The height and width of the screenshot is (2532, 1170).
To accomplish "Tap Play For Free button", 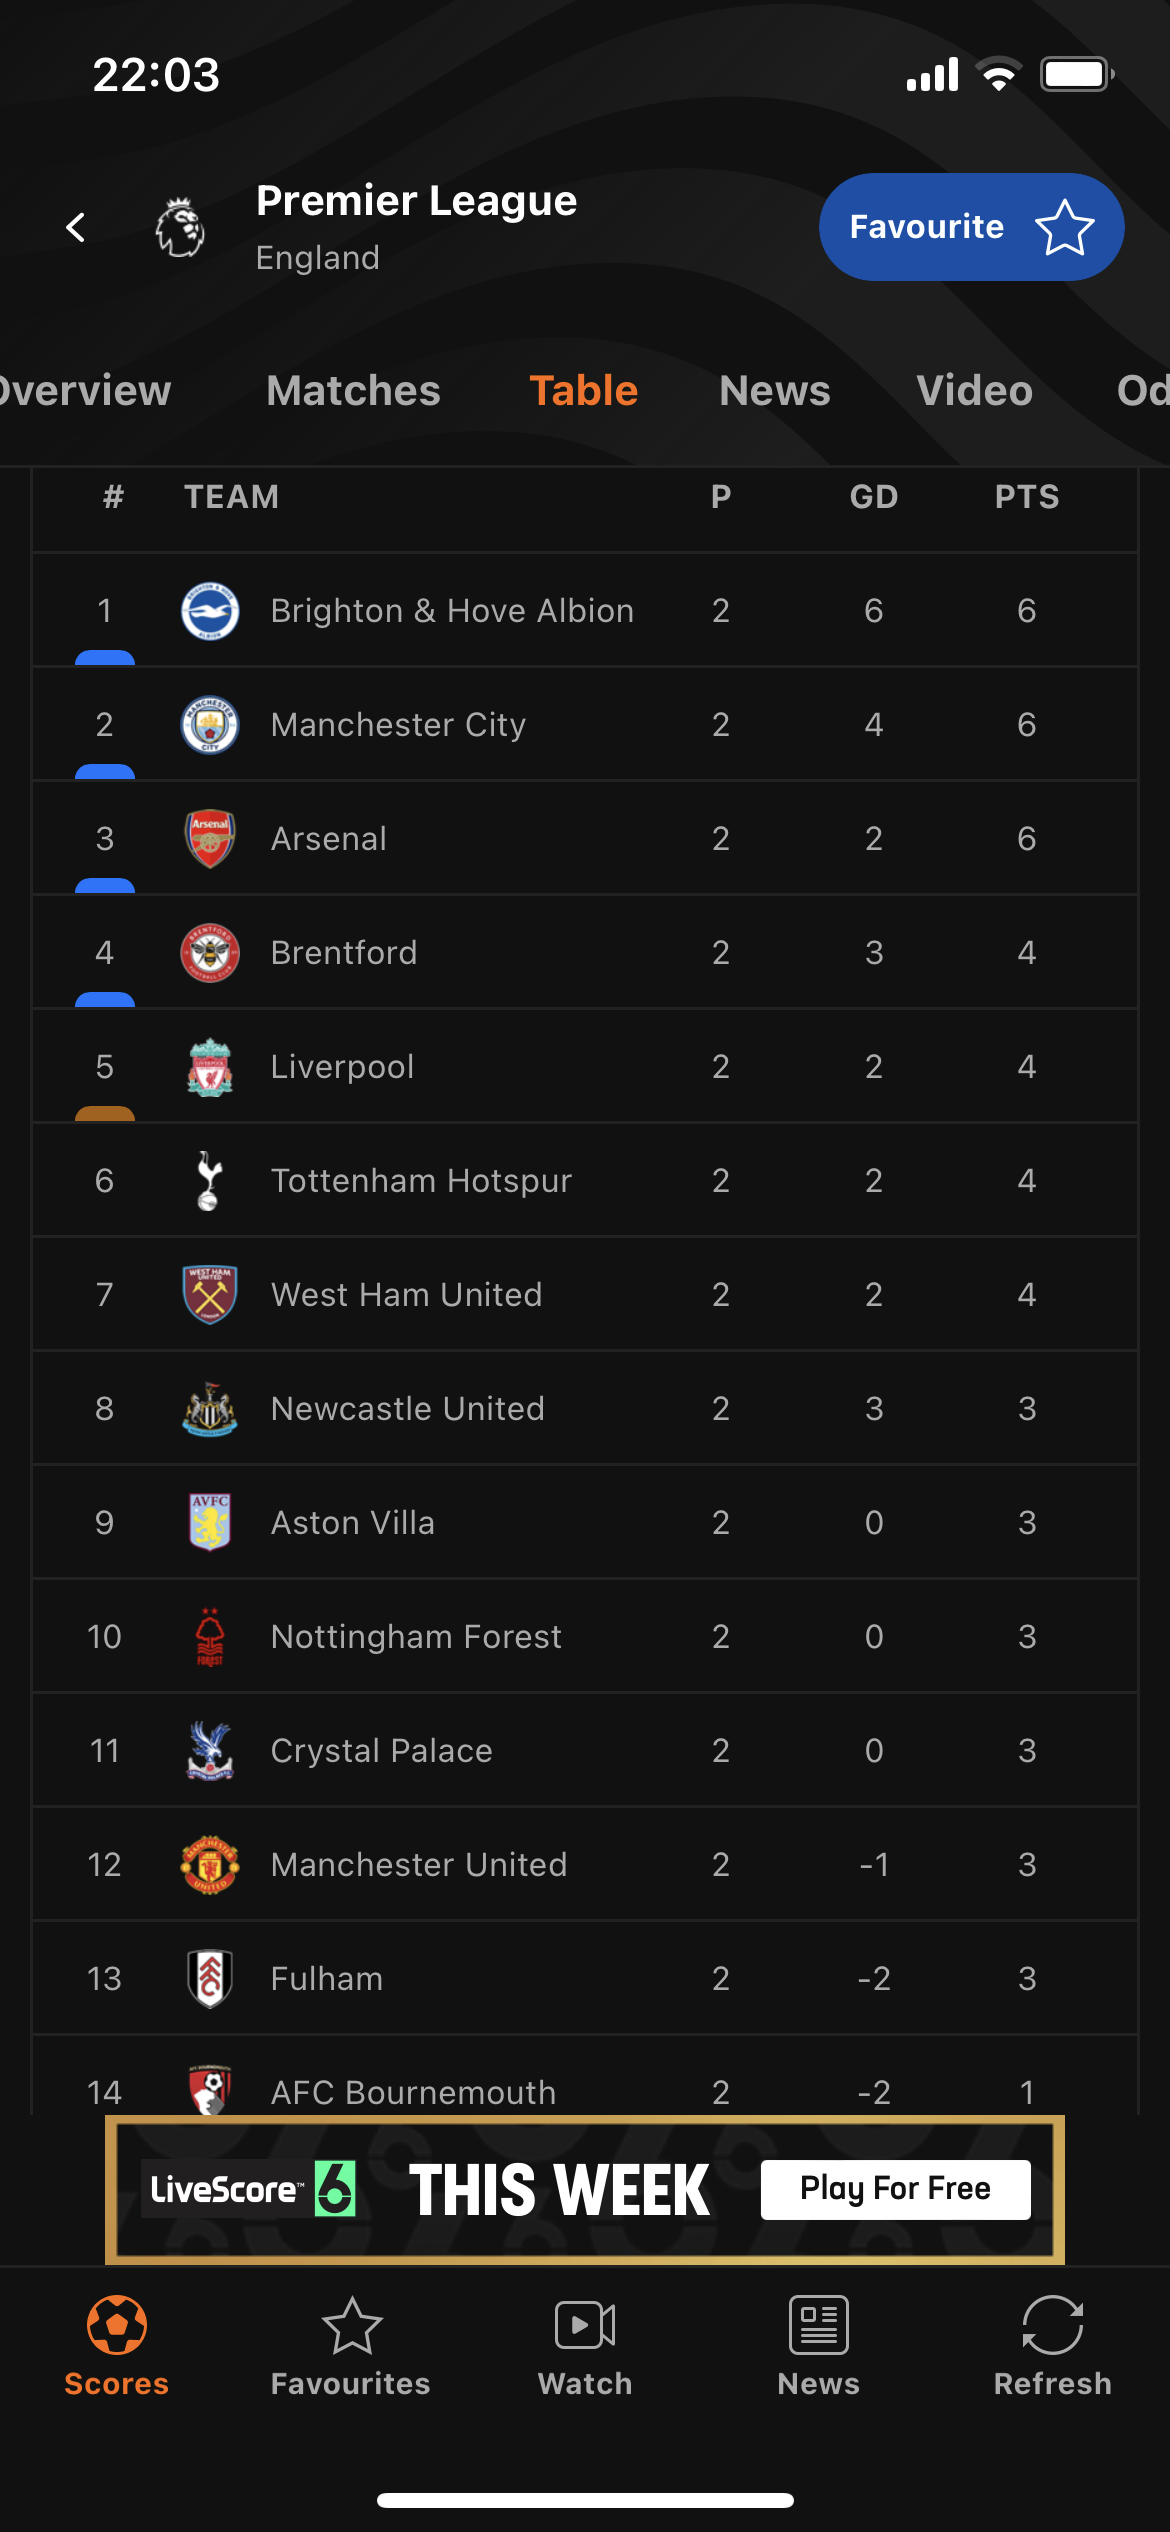I will [x=895, y=2189].
